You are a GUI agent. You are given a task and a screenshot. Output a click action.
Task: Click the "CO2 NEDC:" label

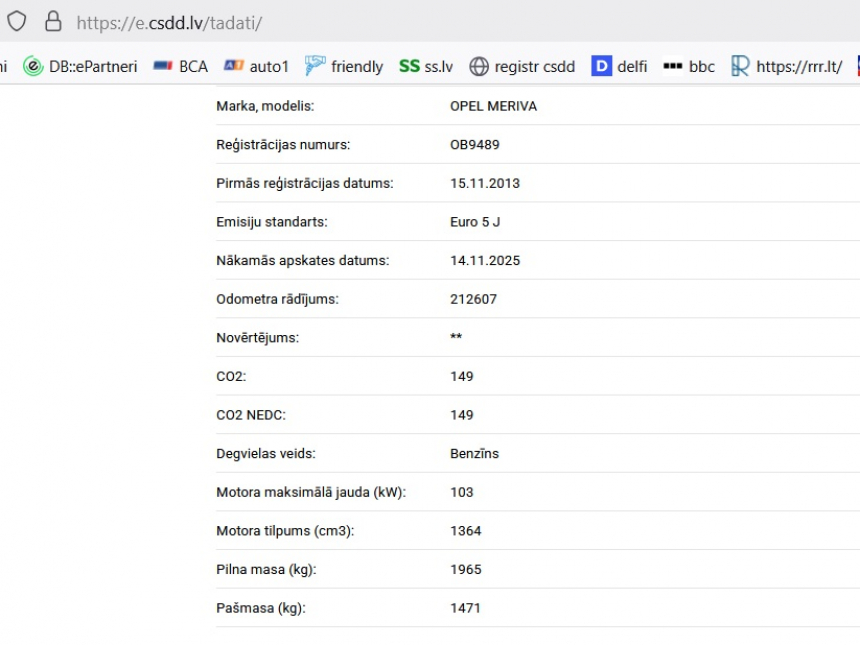[251, 415]
